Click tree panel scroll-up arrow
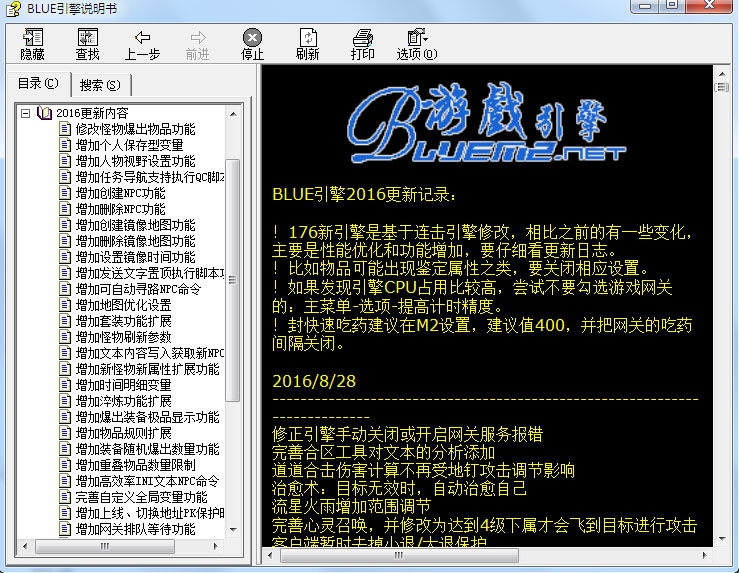This screenshot has width=739, height=573. [233, 114]
